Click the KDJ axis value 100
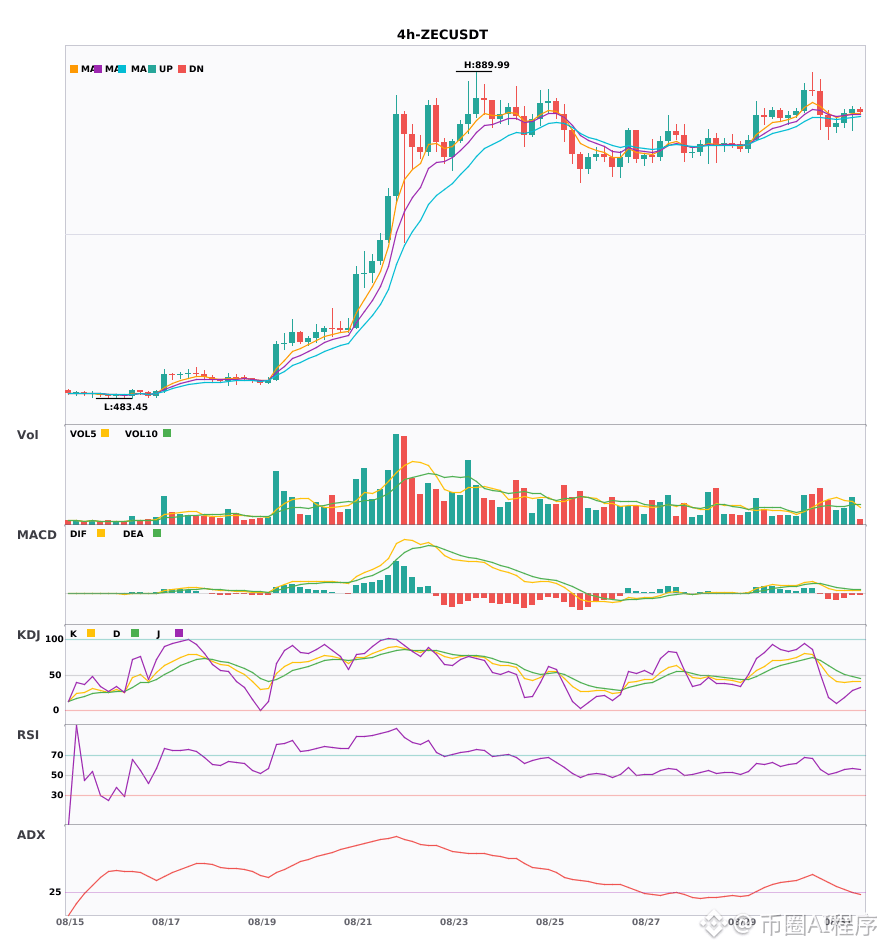The width and height of the screenshot is (885, 950). pyautogui.click(x=55, y=639)
